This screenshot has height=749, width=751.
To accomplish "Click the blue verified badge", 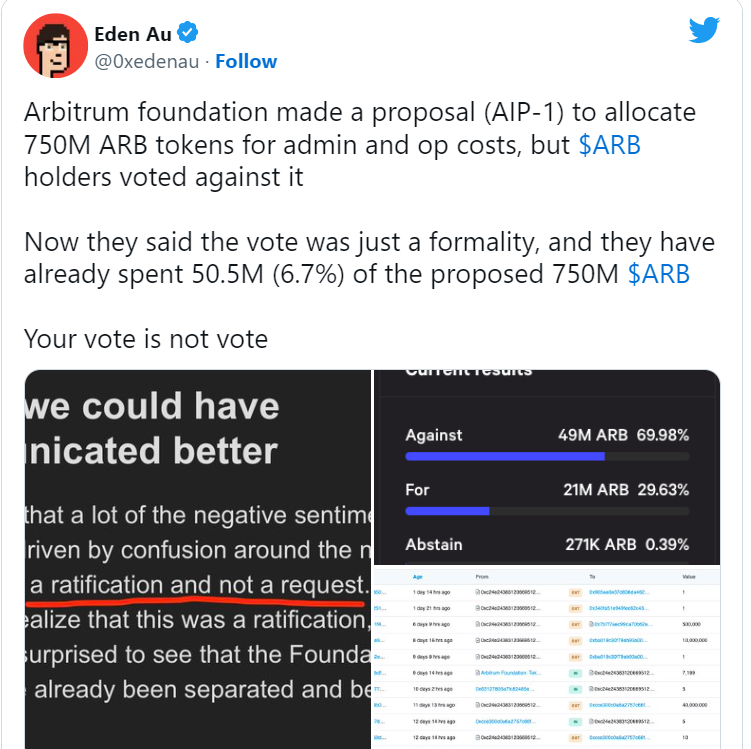I will pos(188,33).
